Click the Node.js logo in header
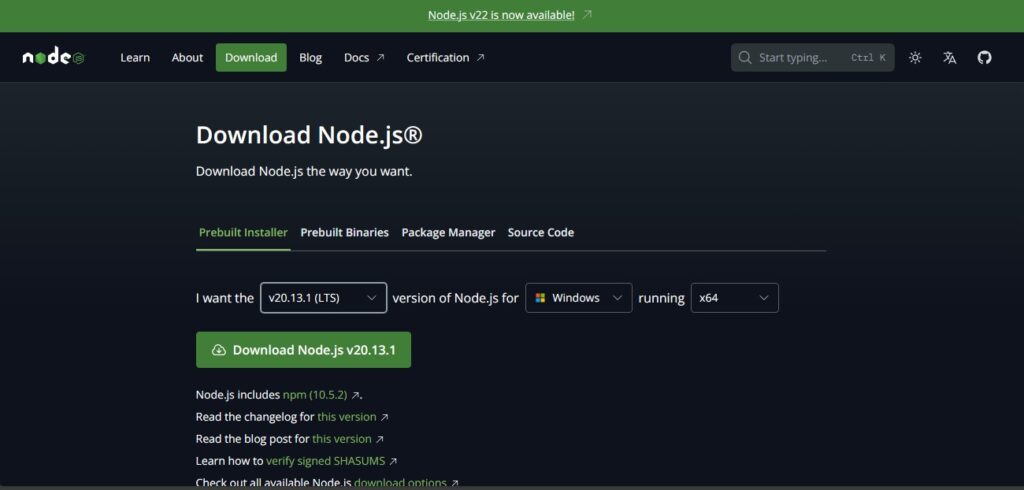The height and width of the screenshot is (490, 1024). click(x=54, y=57)
